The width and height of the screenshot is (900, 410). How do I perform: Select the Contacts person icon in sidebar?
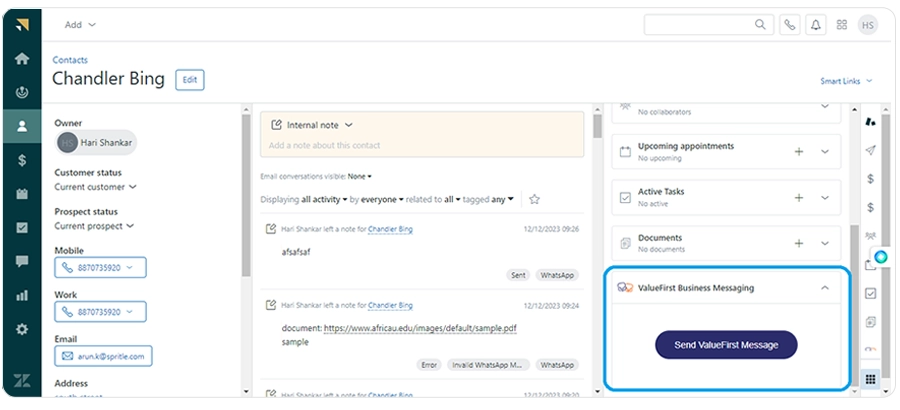point(22,126)
